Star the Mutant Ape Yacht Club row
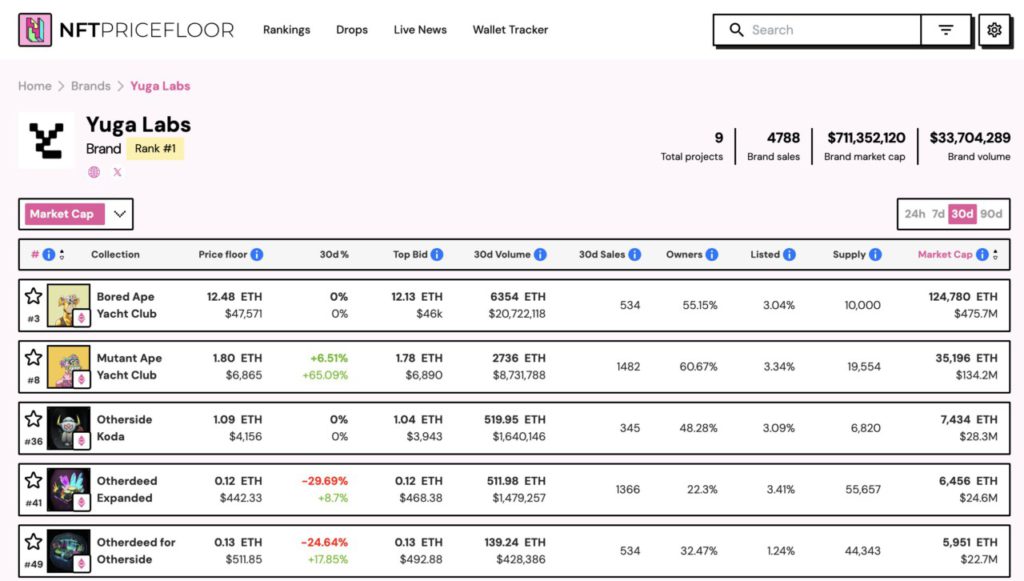1024x581 pixels. 33,357
